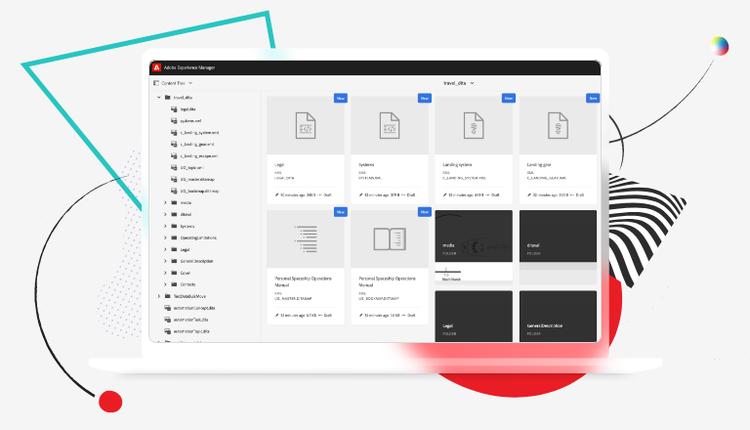The height and width of the screenshot is (430, 750).
Task: Open the travel_dita breadcrumb dropdown
Action: [x=458, y=83]
